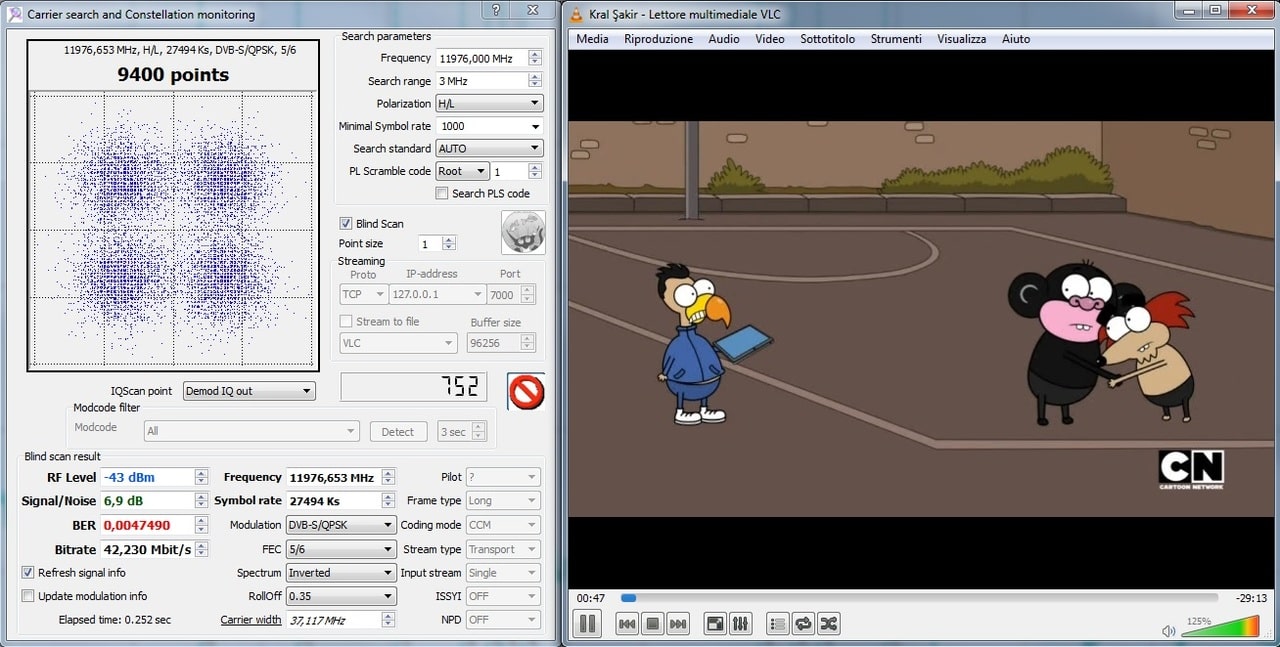1280x647 pixels.
Task: Click the Signal/Noise 6,9 dB value
Action: point(147,500)
